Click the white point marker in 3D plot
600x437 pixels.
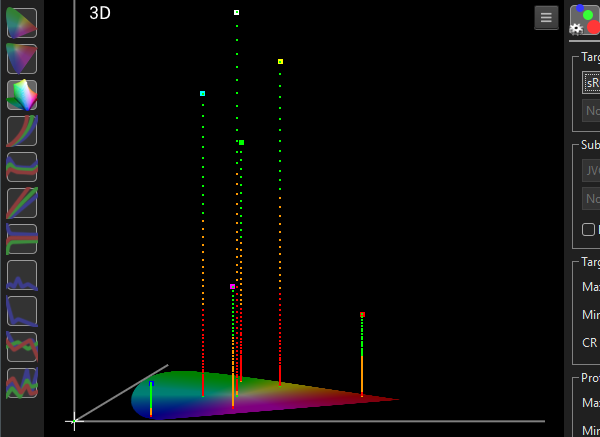click(x=236, y=13)
